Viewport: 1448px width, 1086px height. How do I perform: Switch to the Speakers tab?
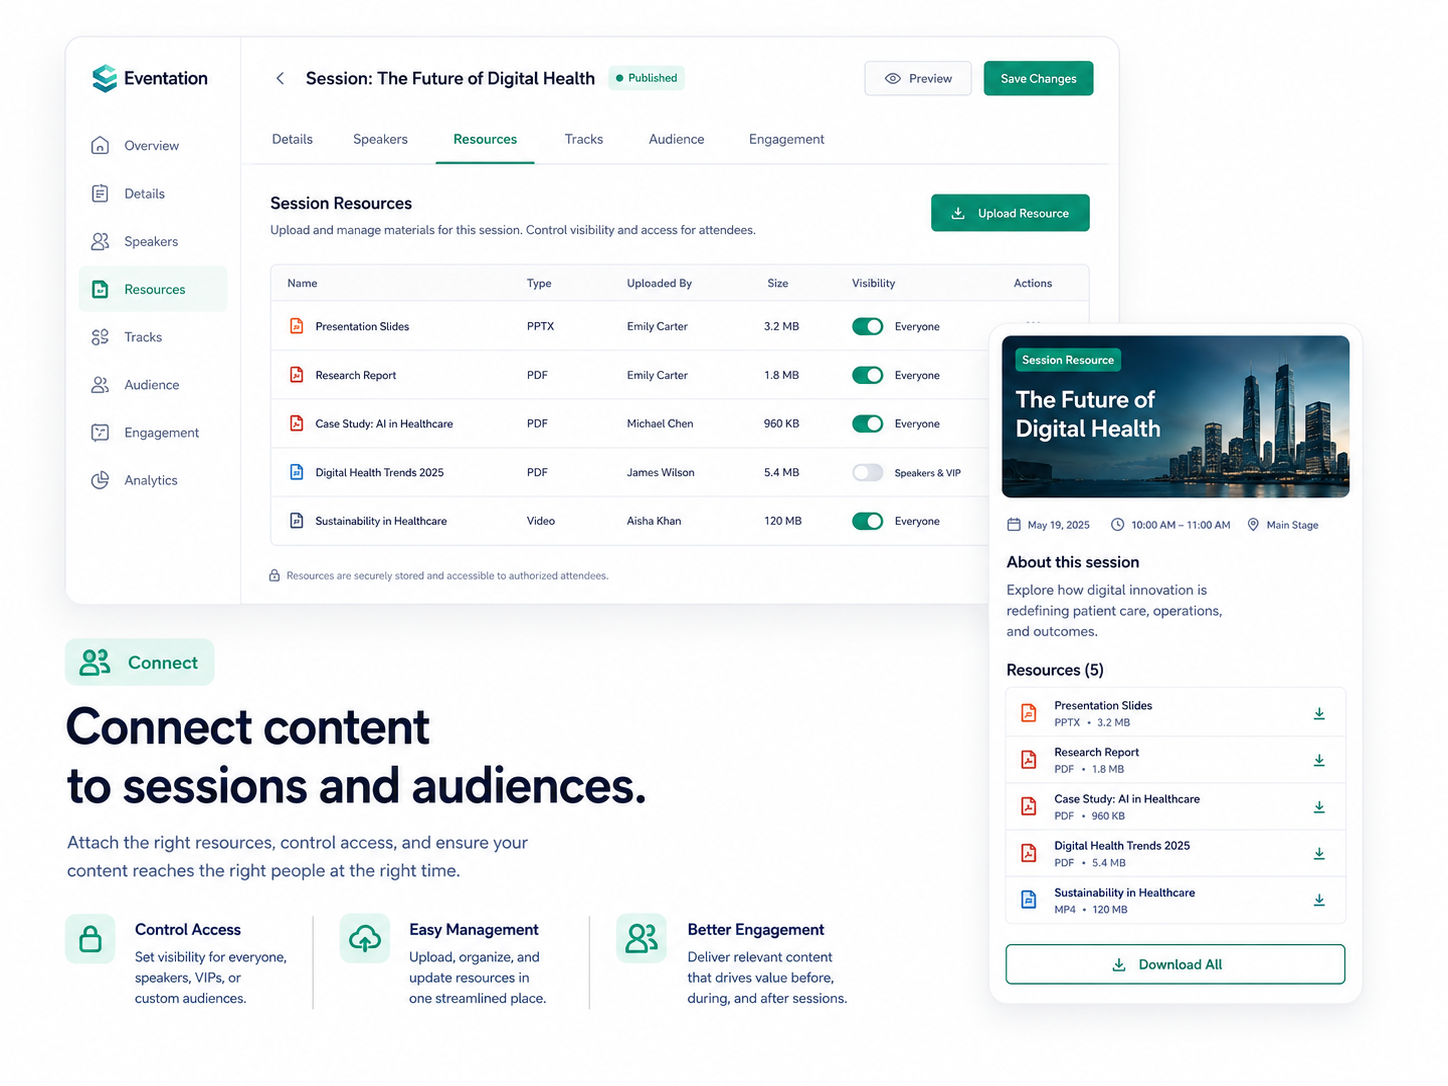click(x=380, y=139)
